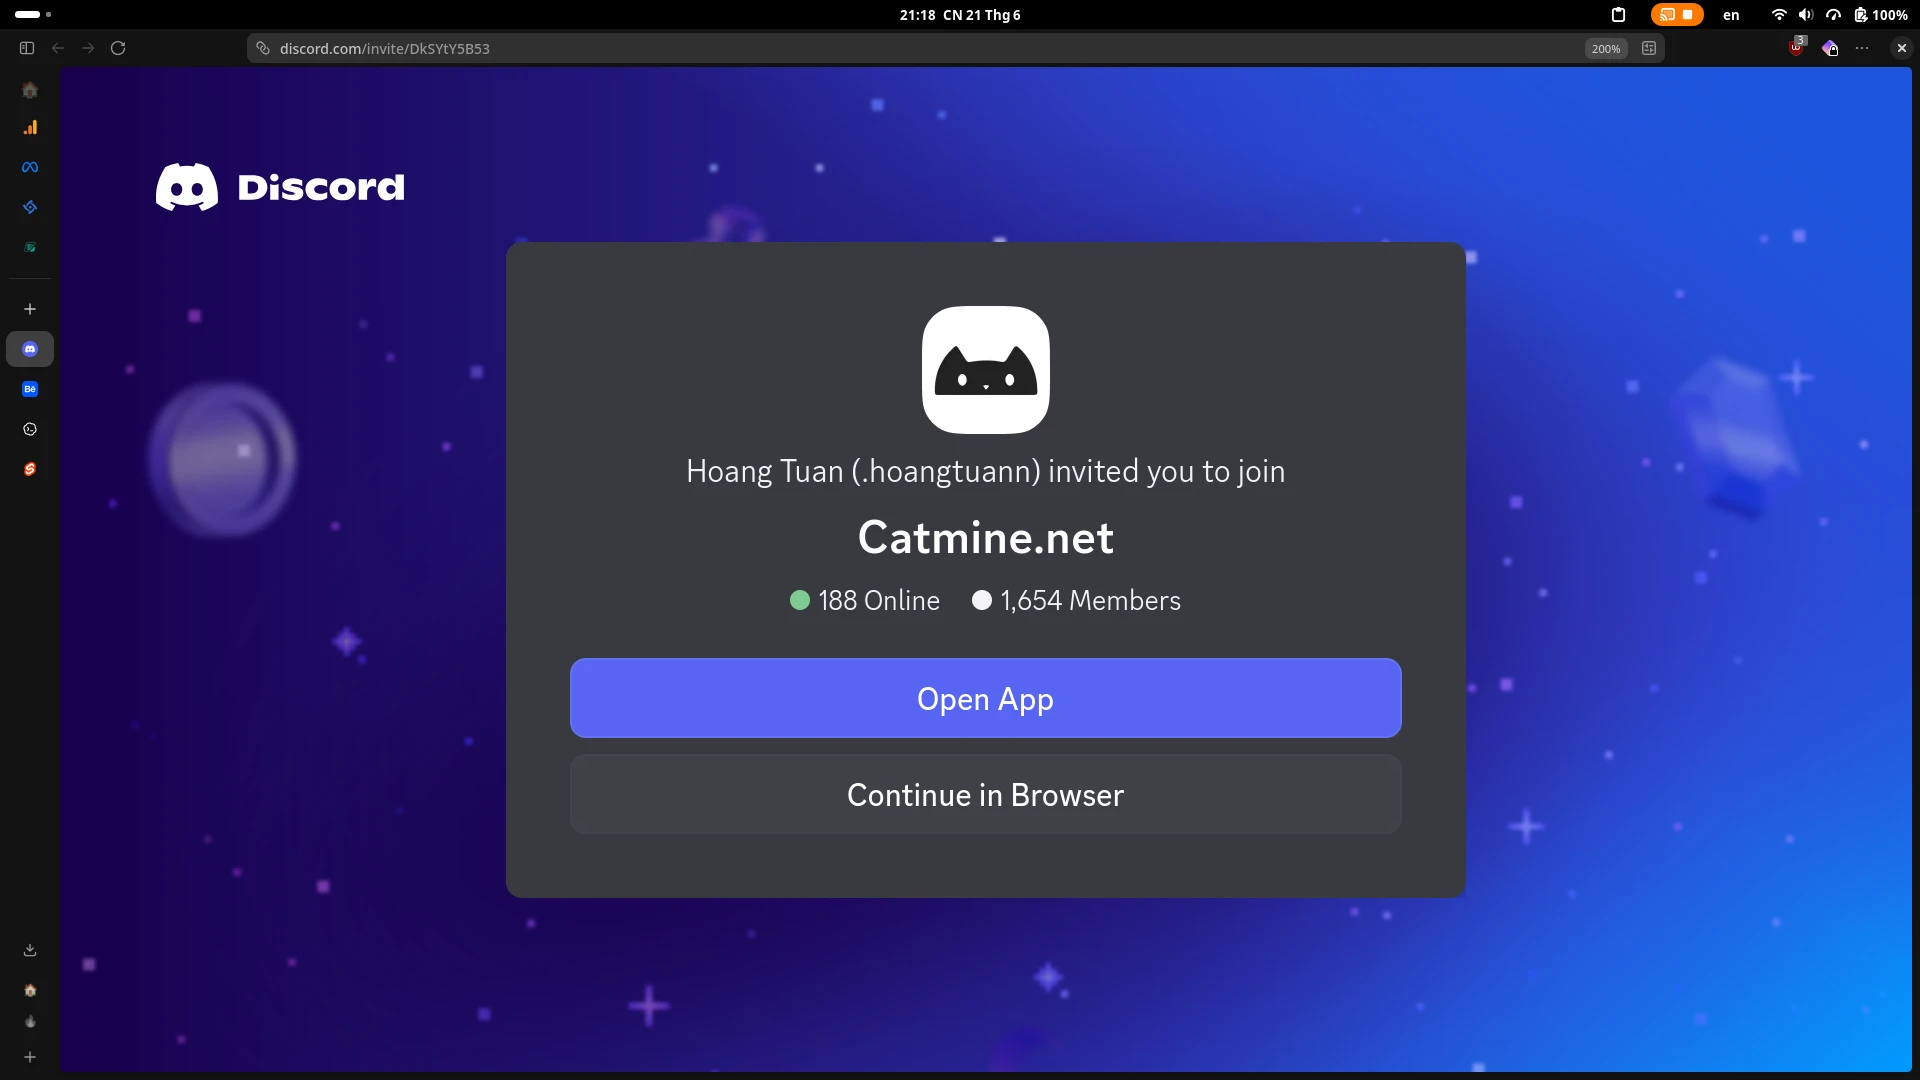The width and height of the screenshot is (1920, 1080).
Task: Add a new tab with upper plus icon
Action: (x=30, y=309)
